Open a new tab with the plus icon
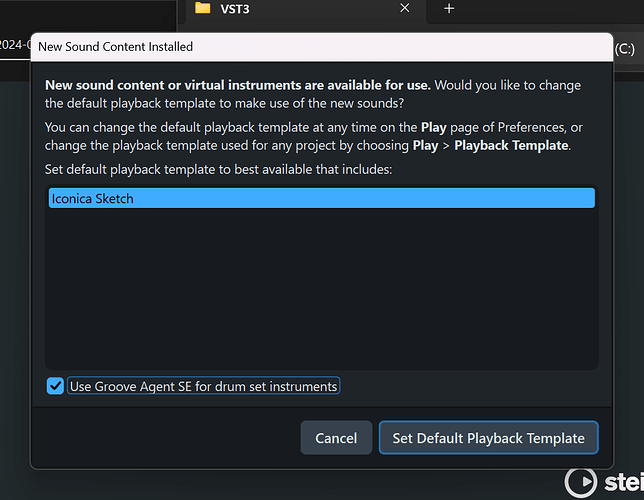 (449, 9)
